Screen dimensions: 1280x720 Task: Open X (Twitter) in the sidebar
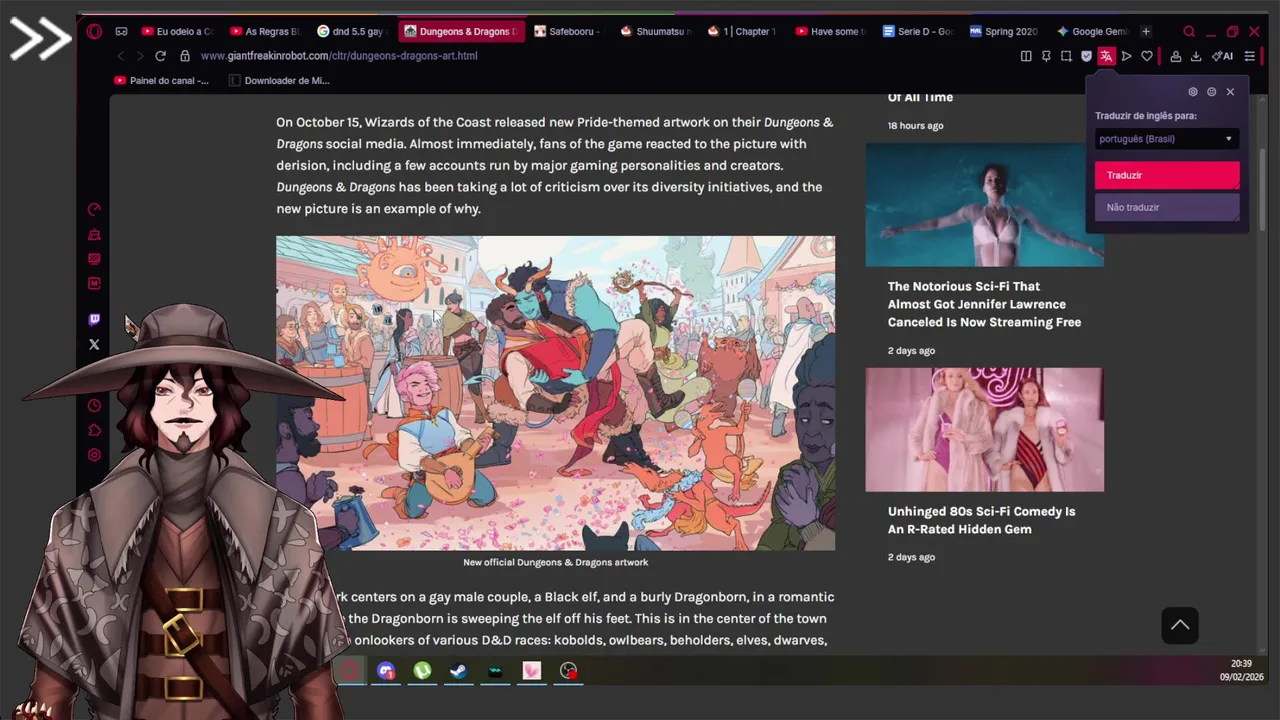tap(94, 345)
